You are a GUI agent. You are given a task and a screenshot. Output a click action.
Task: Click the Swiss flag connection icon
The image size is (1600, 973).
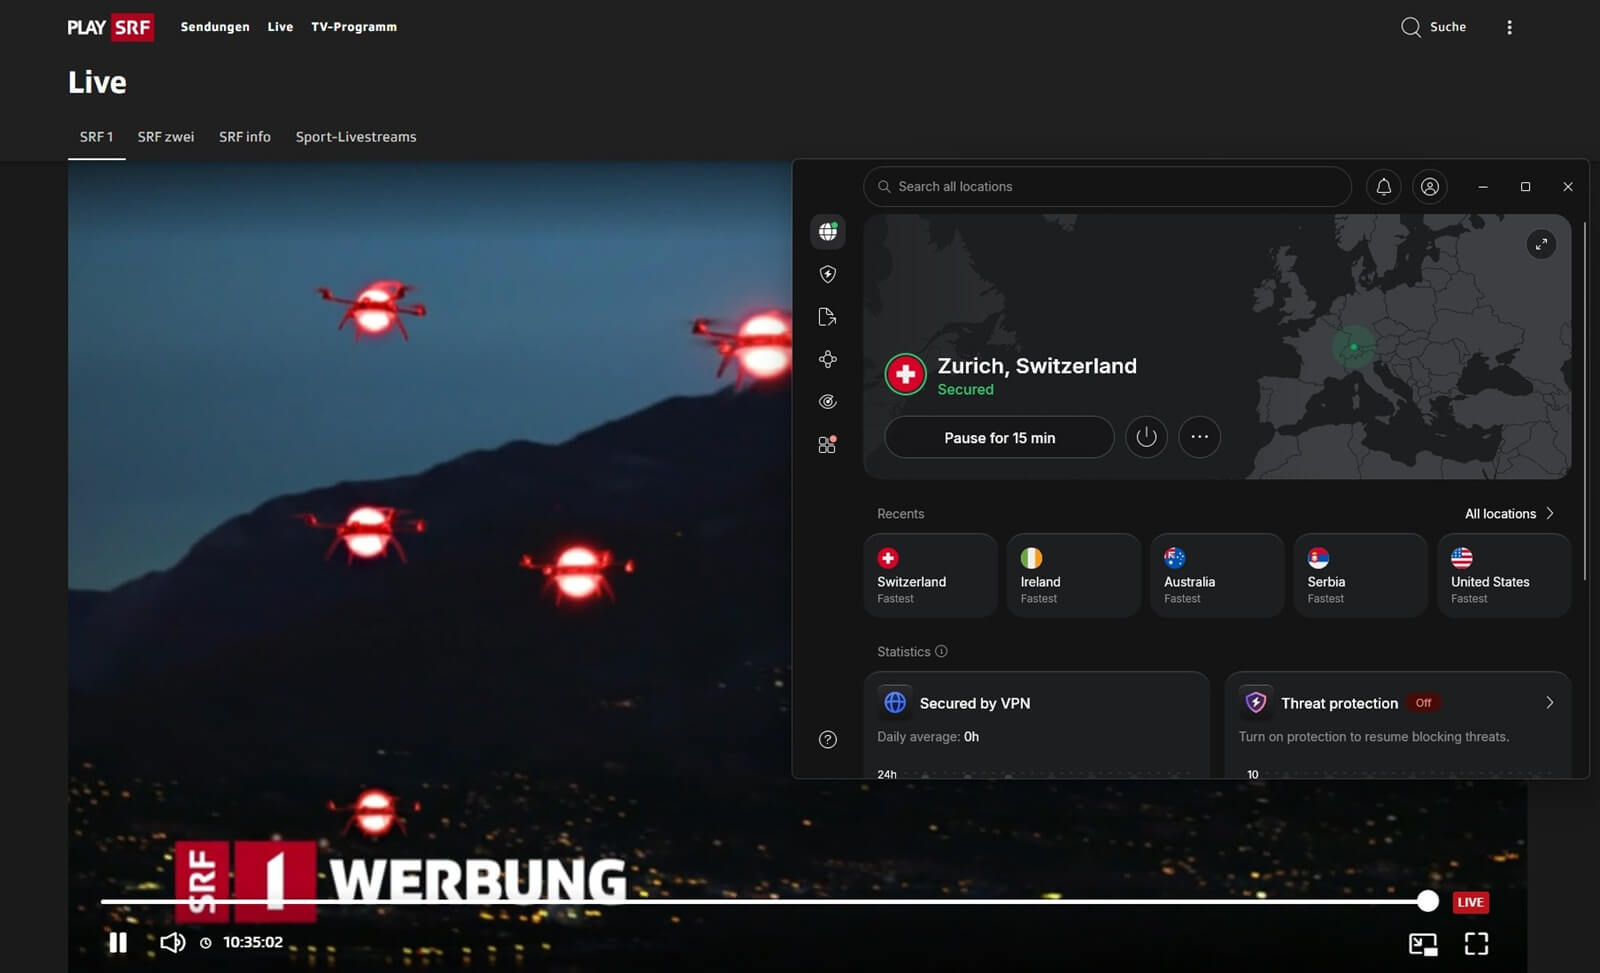coord(906,375)
